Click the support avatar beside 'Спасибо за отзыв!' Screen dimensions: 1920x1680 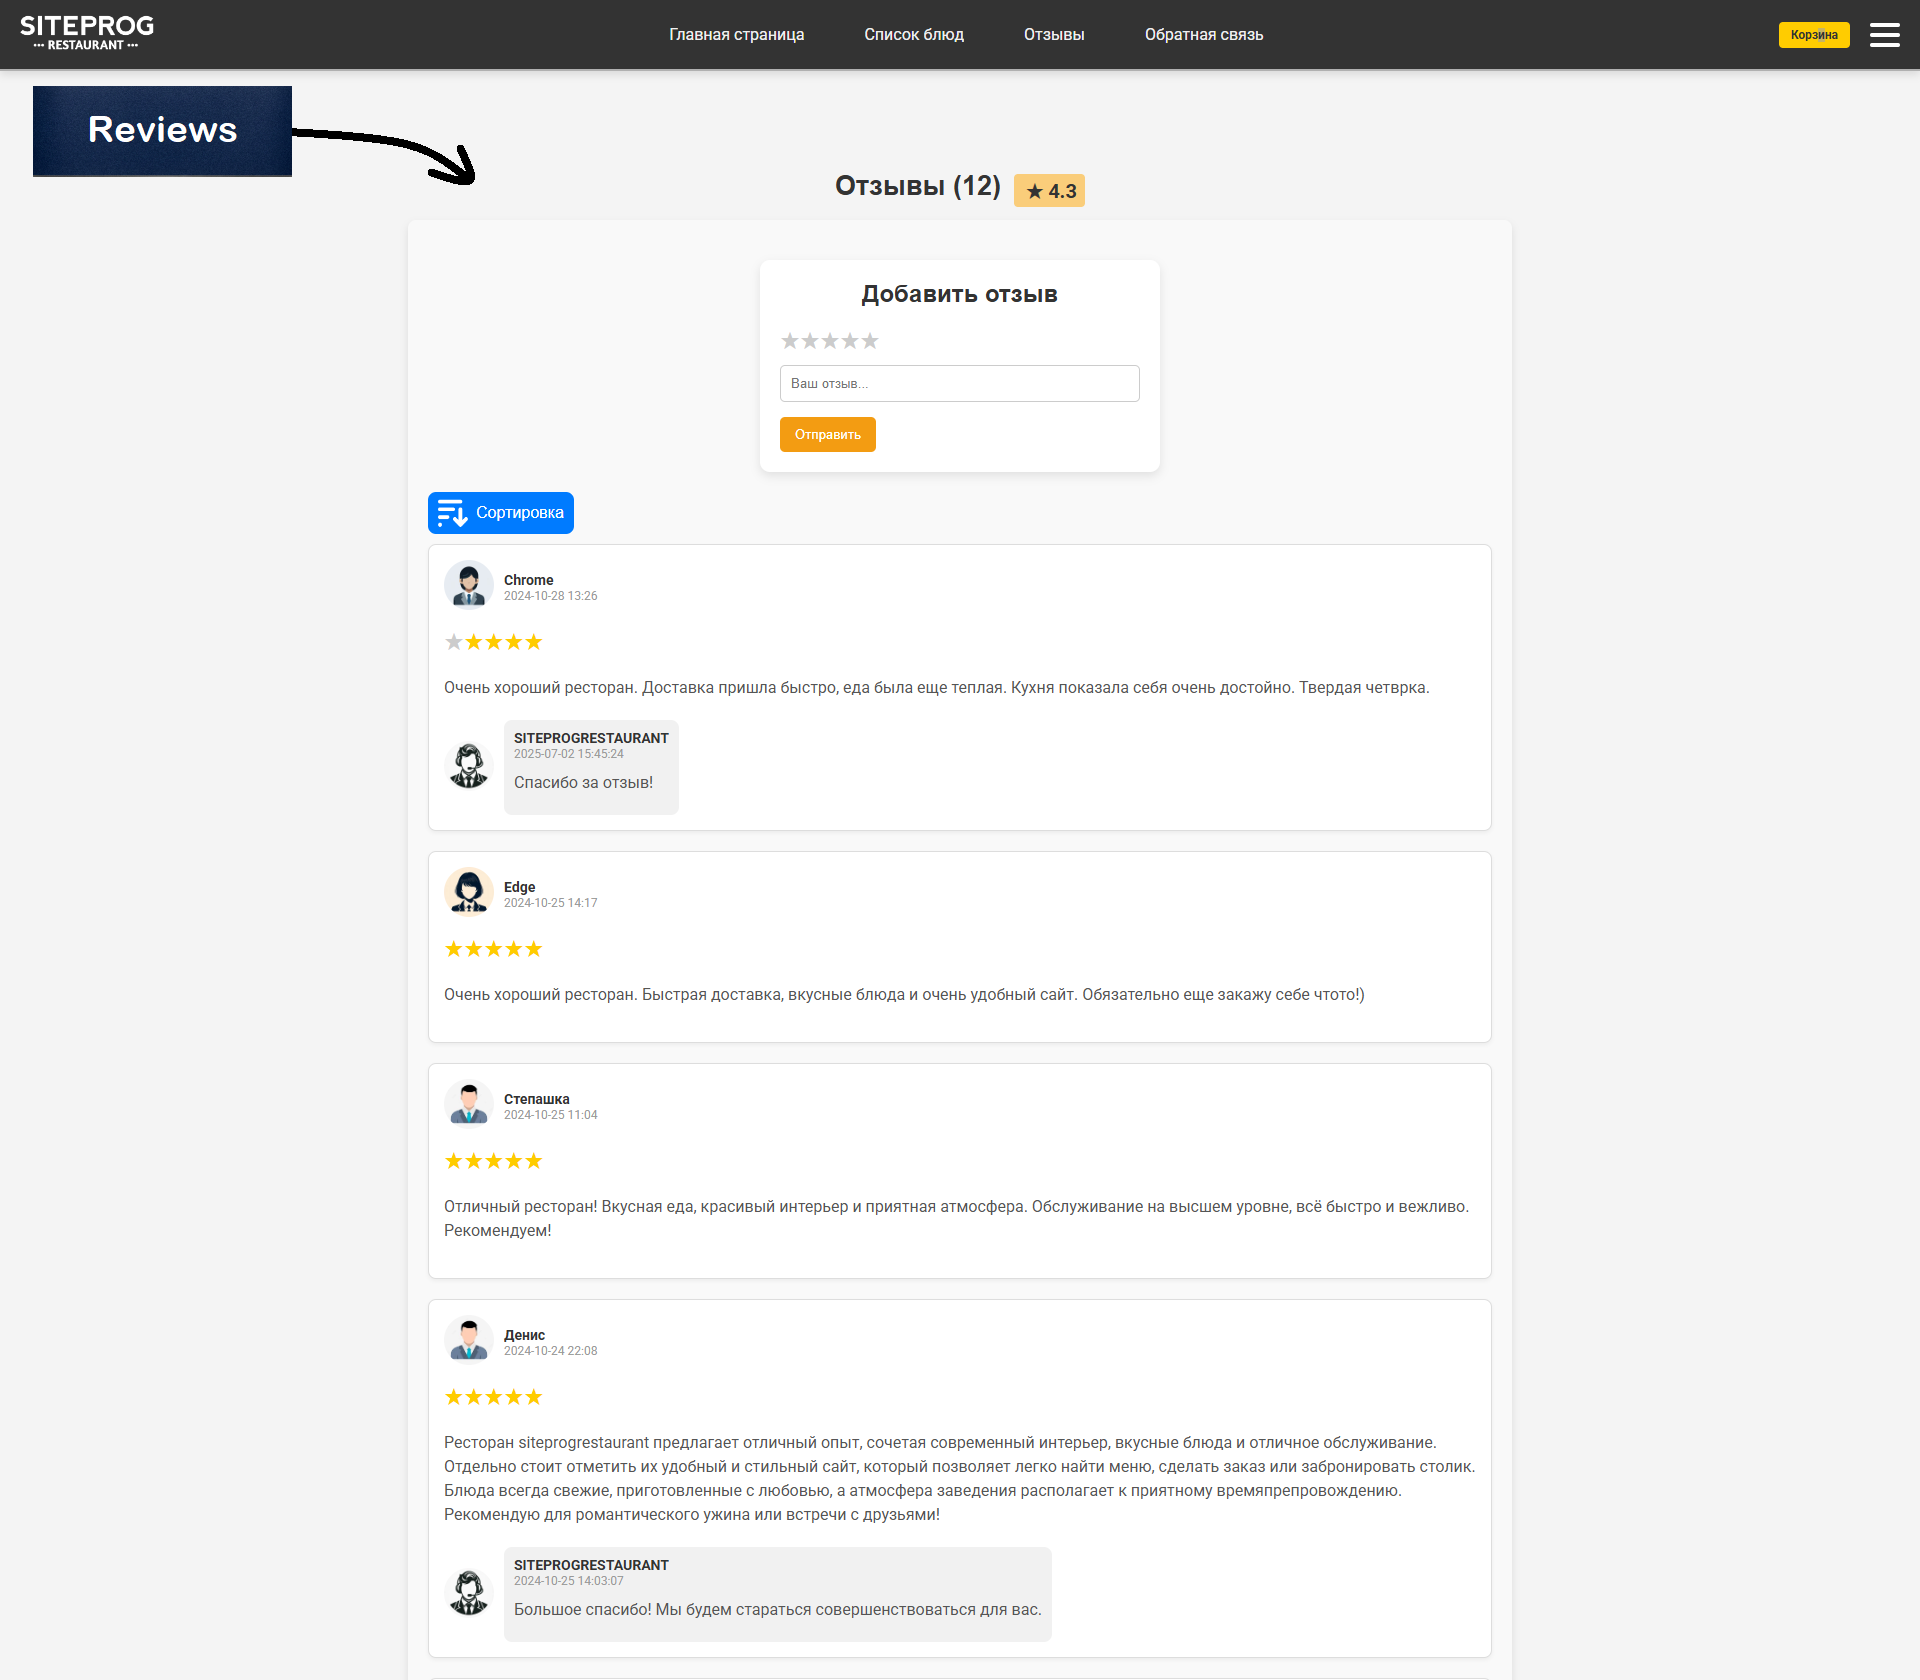pyautogui.click(x=468, y=767)
